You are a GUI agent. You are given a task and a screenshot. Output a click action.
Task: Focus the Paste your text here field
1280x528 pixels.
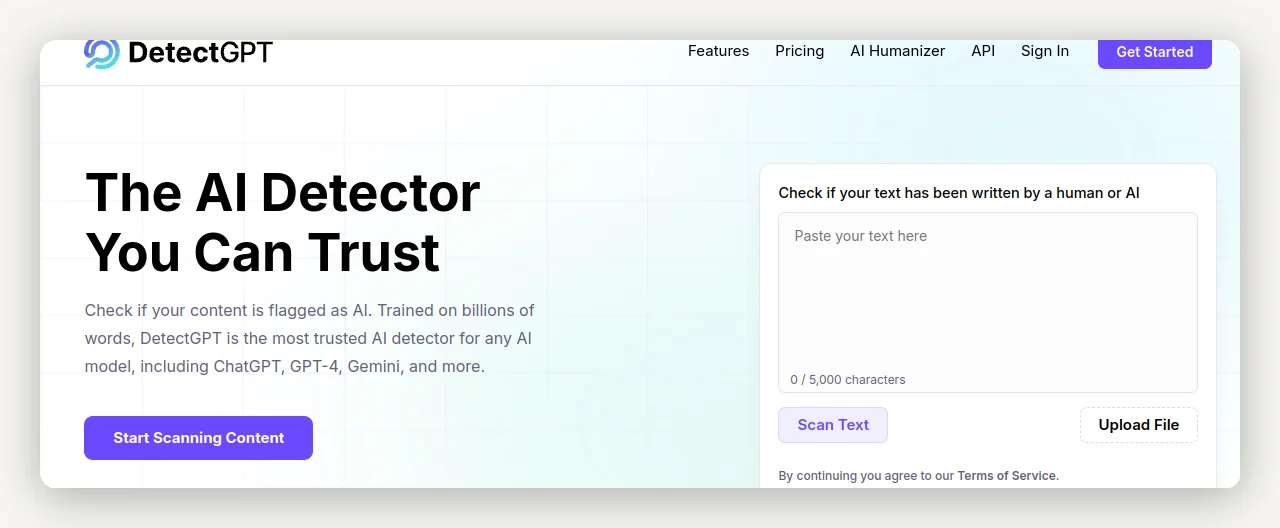pos(988,303)
